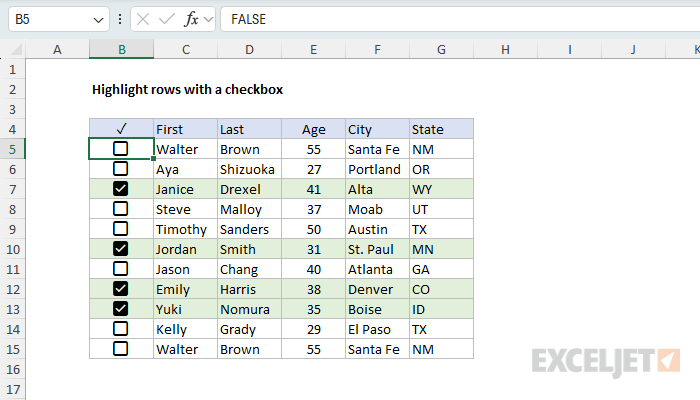The height and width of the screenshot is (400, 700).
Task: Check the checkbox for Steve Malloy
Action: 121,209
